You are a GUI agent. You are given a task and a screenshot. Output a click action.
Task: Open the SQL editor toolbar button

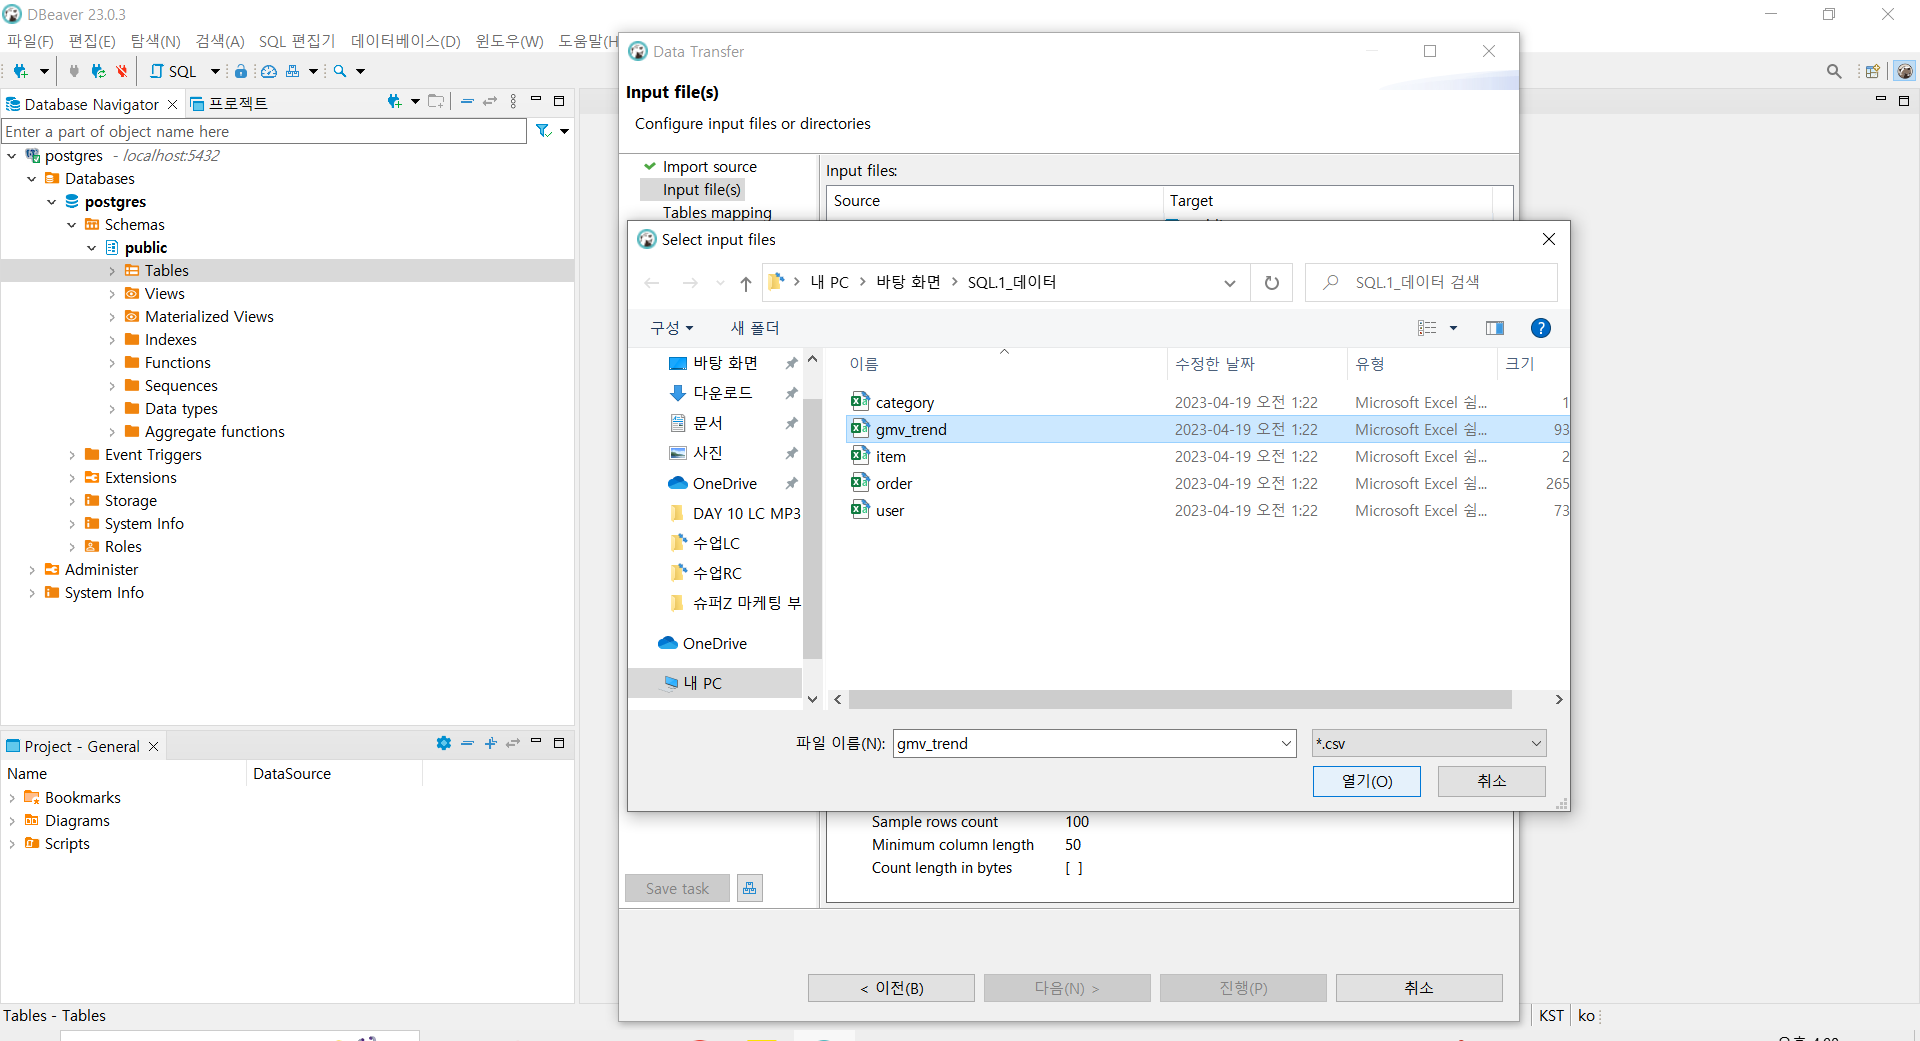tap(174, 71)
